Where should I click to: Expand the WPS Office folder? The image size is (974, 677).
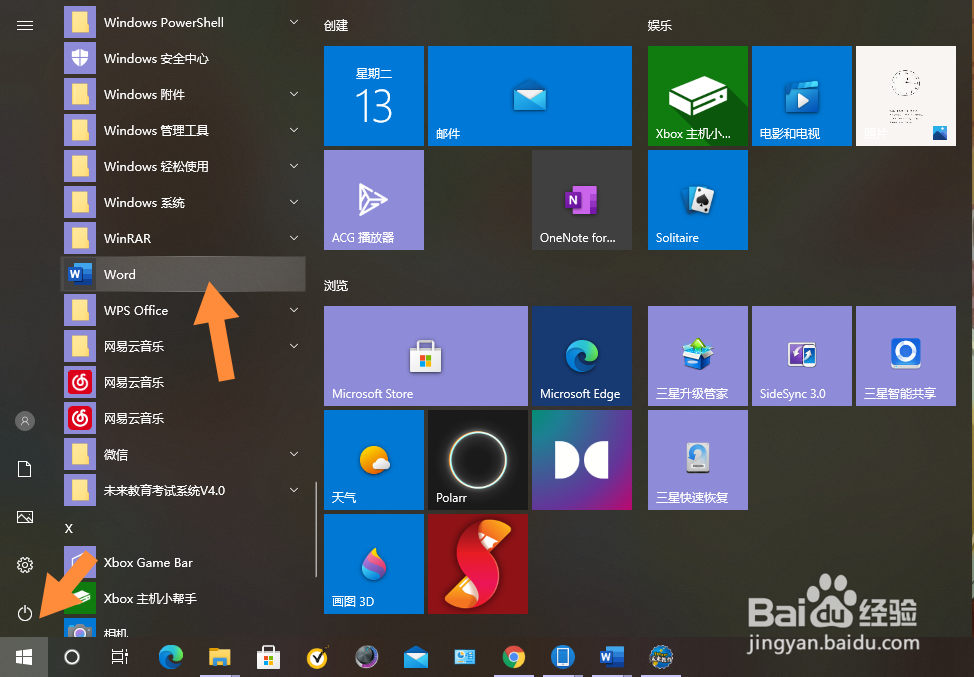point(183,311)
